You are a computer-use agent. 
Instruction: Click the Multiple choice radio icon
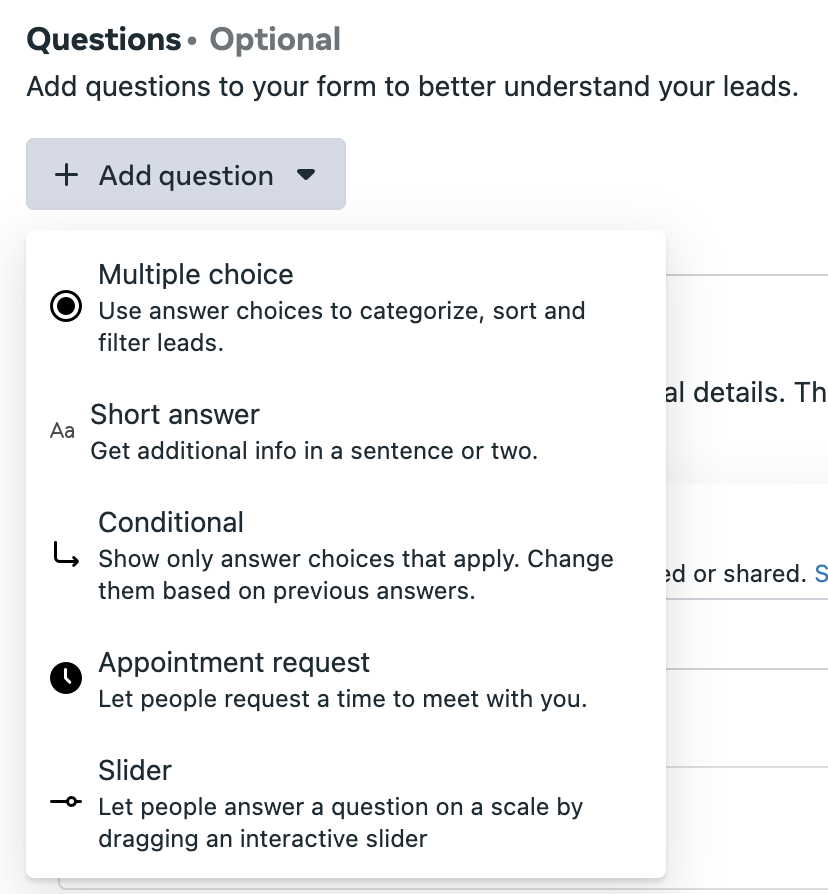[66, 306]
